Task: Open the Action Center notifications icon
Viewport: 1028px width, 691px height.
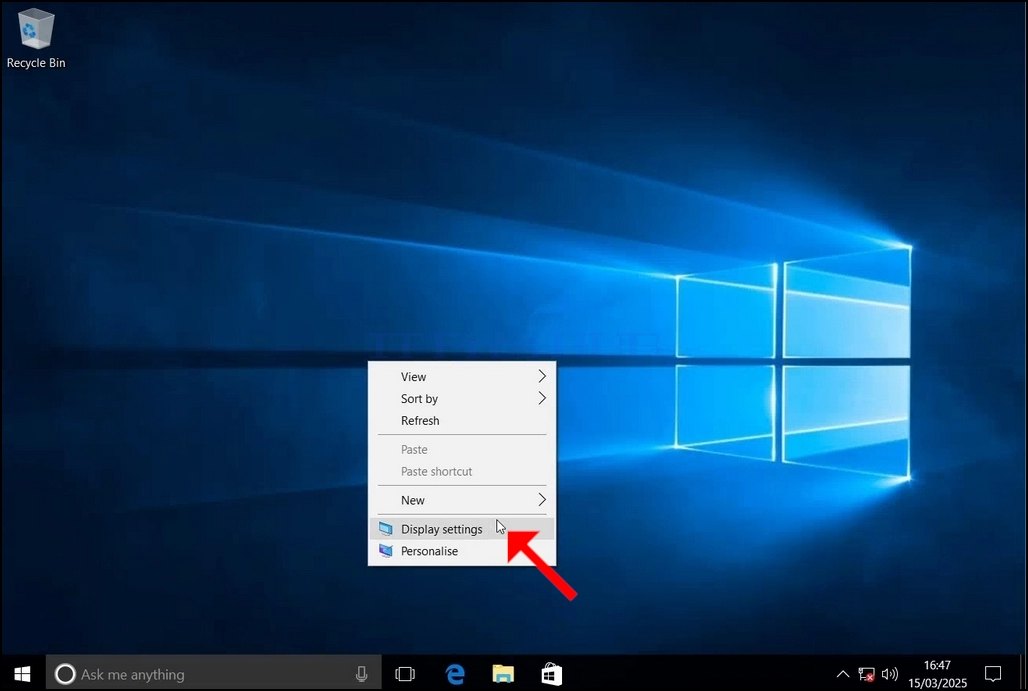Action: tap(993, 673)
